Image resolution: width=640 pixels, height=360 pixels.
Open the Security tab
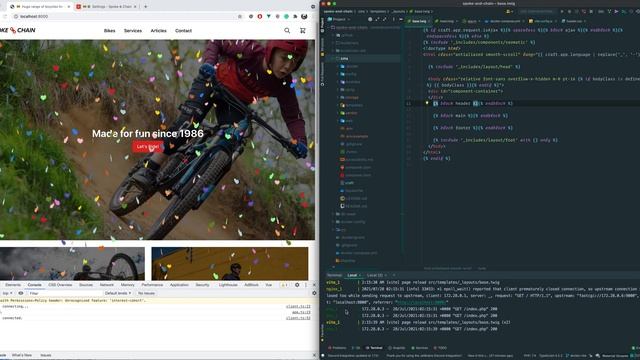click(x=202, y=285)
